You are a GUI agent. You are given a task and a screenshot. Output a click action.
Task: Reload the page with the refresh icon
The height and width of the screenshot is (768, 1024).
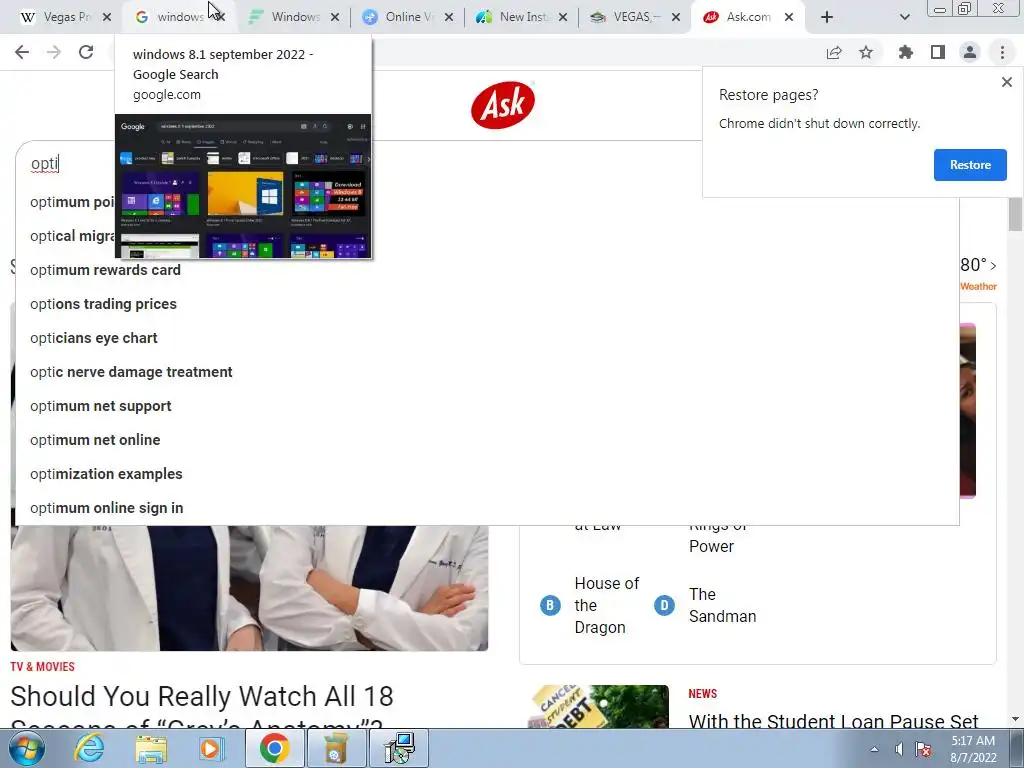click(86, 52)
